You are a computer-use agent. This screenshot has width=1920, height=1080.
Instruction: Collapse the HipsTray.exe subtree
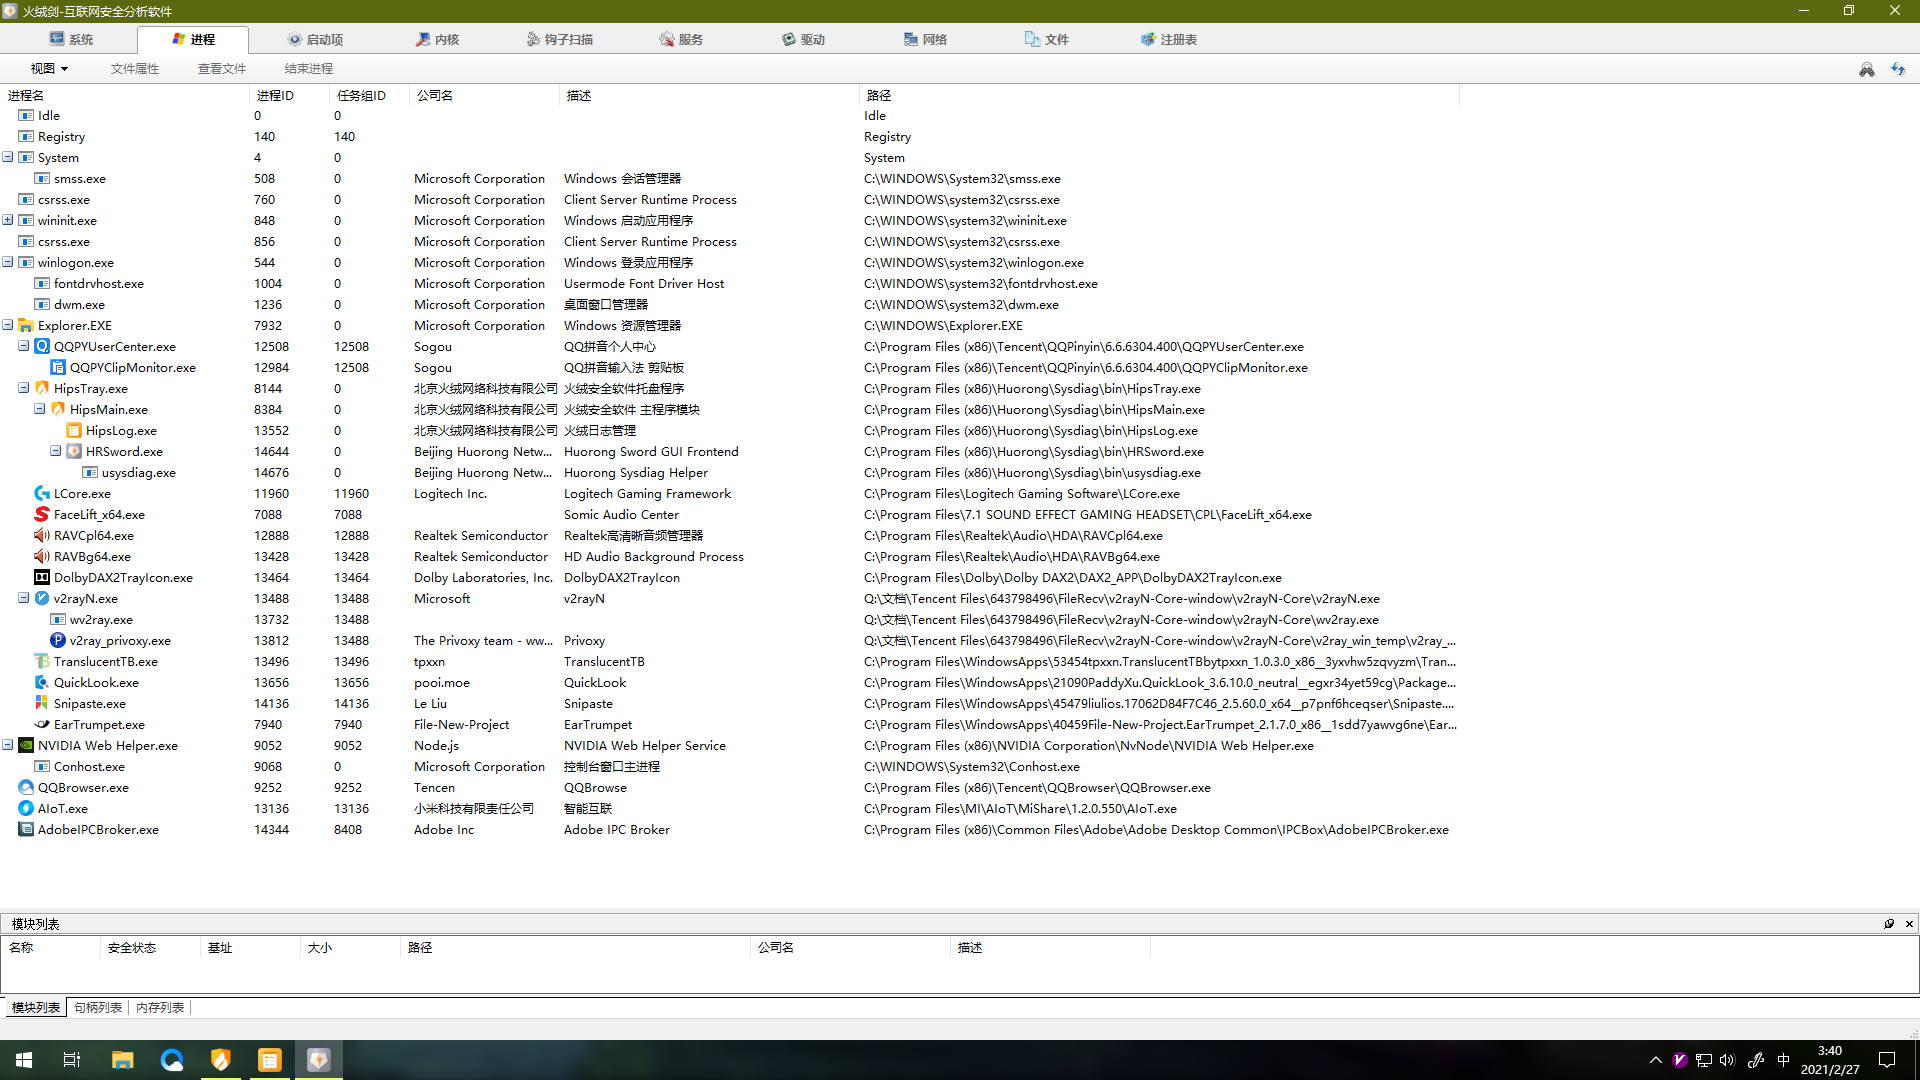(24, 388)
